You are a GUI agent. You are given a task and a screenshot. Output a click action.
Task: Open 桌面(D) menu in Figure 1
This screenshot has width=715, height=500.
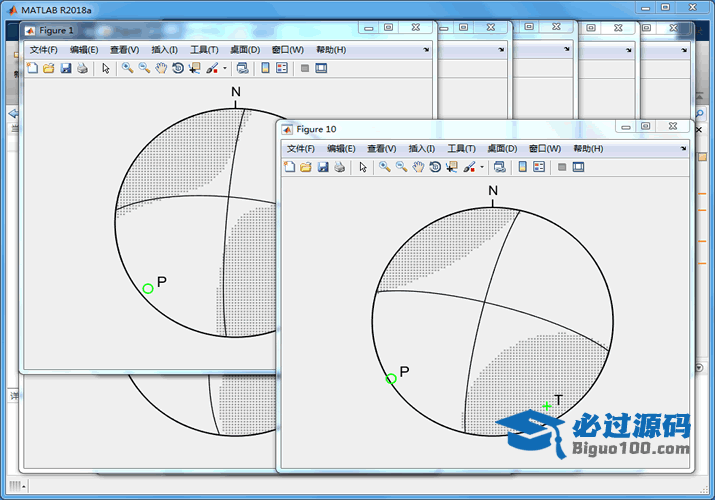click(245, 50)
